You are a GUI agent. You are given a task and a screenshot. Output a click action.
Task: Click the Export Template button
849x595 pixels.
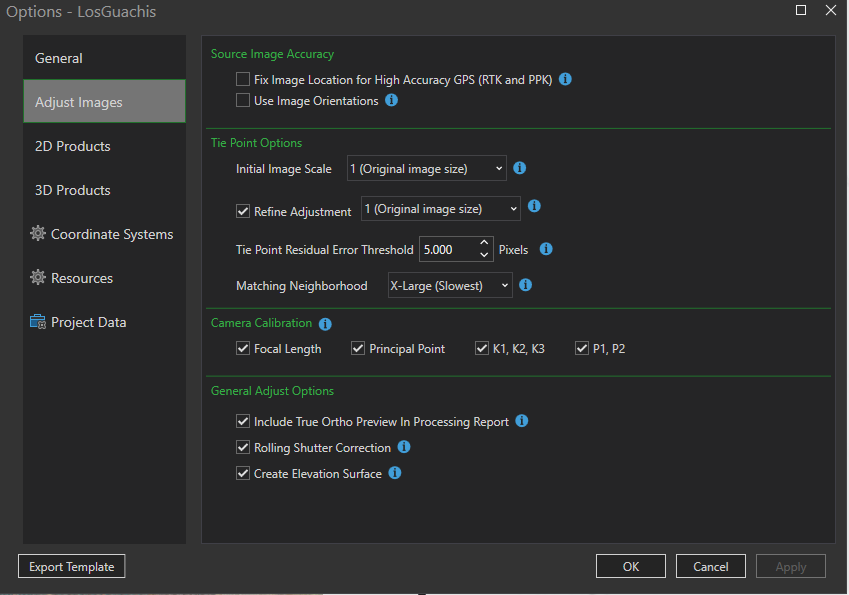pyautogui.click(x=71, y=567)
